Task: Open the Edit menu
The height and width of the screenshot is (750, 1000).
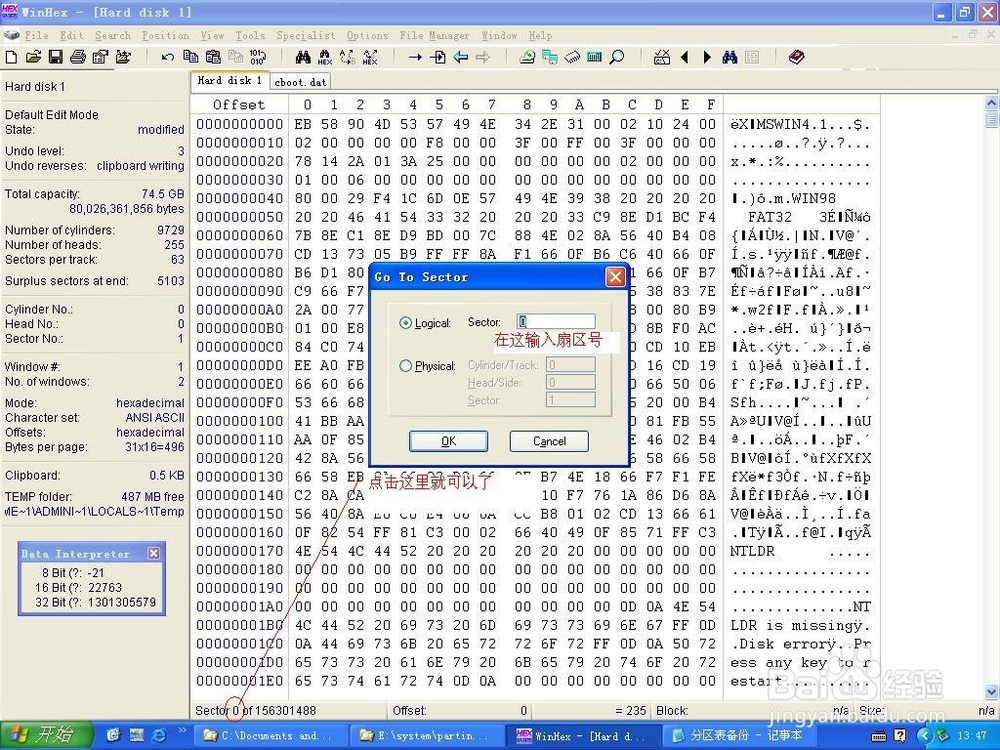Action: [x=72, y=35]
